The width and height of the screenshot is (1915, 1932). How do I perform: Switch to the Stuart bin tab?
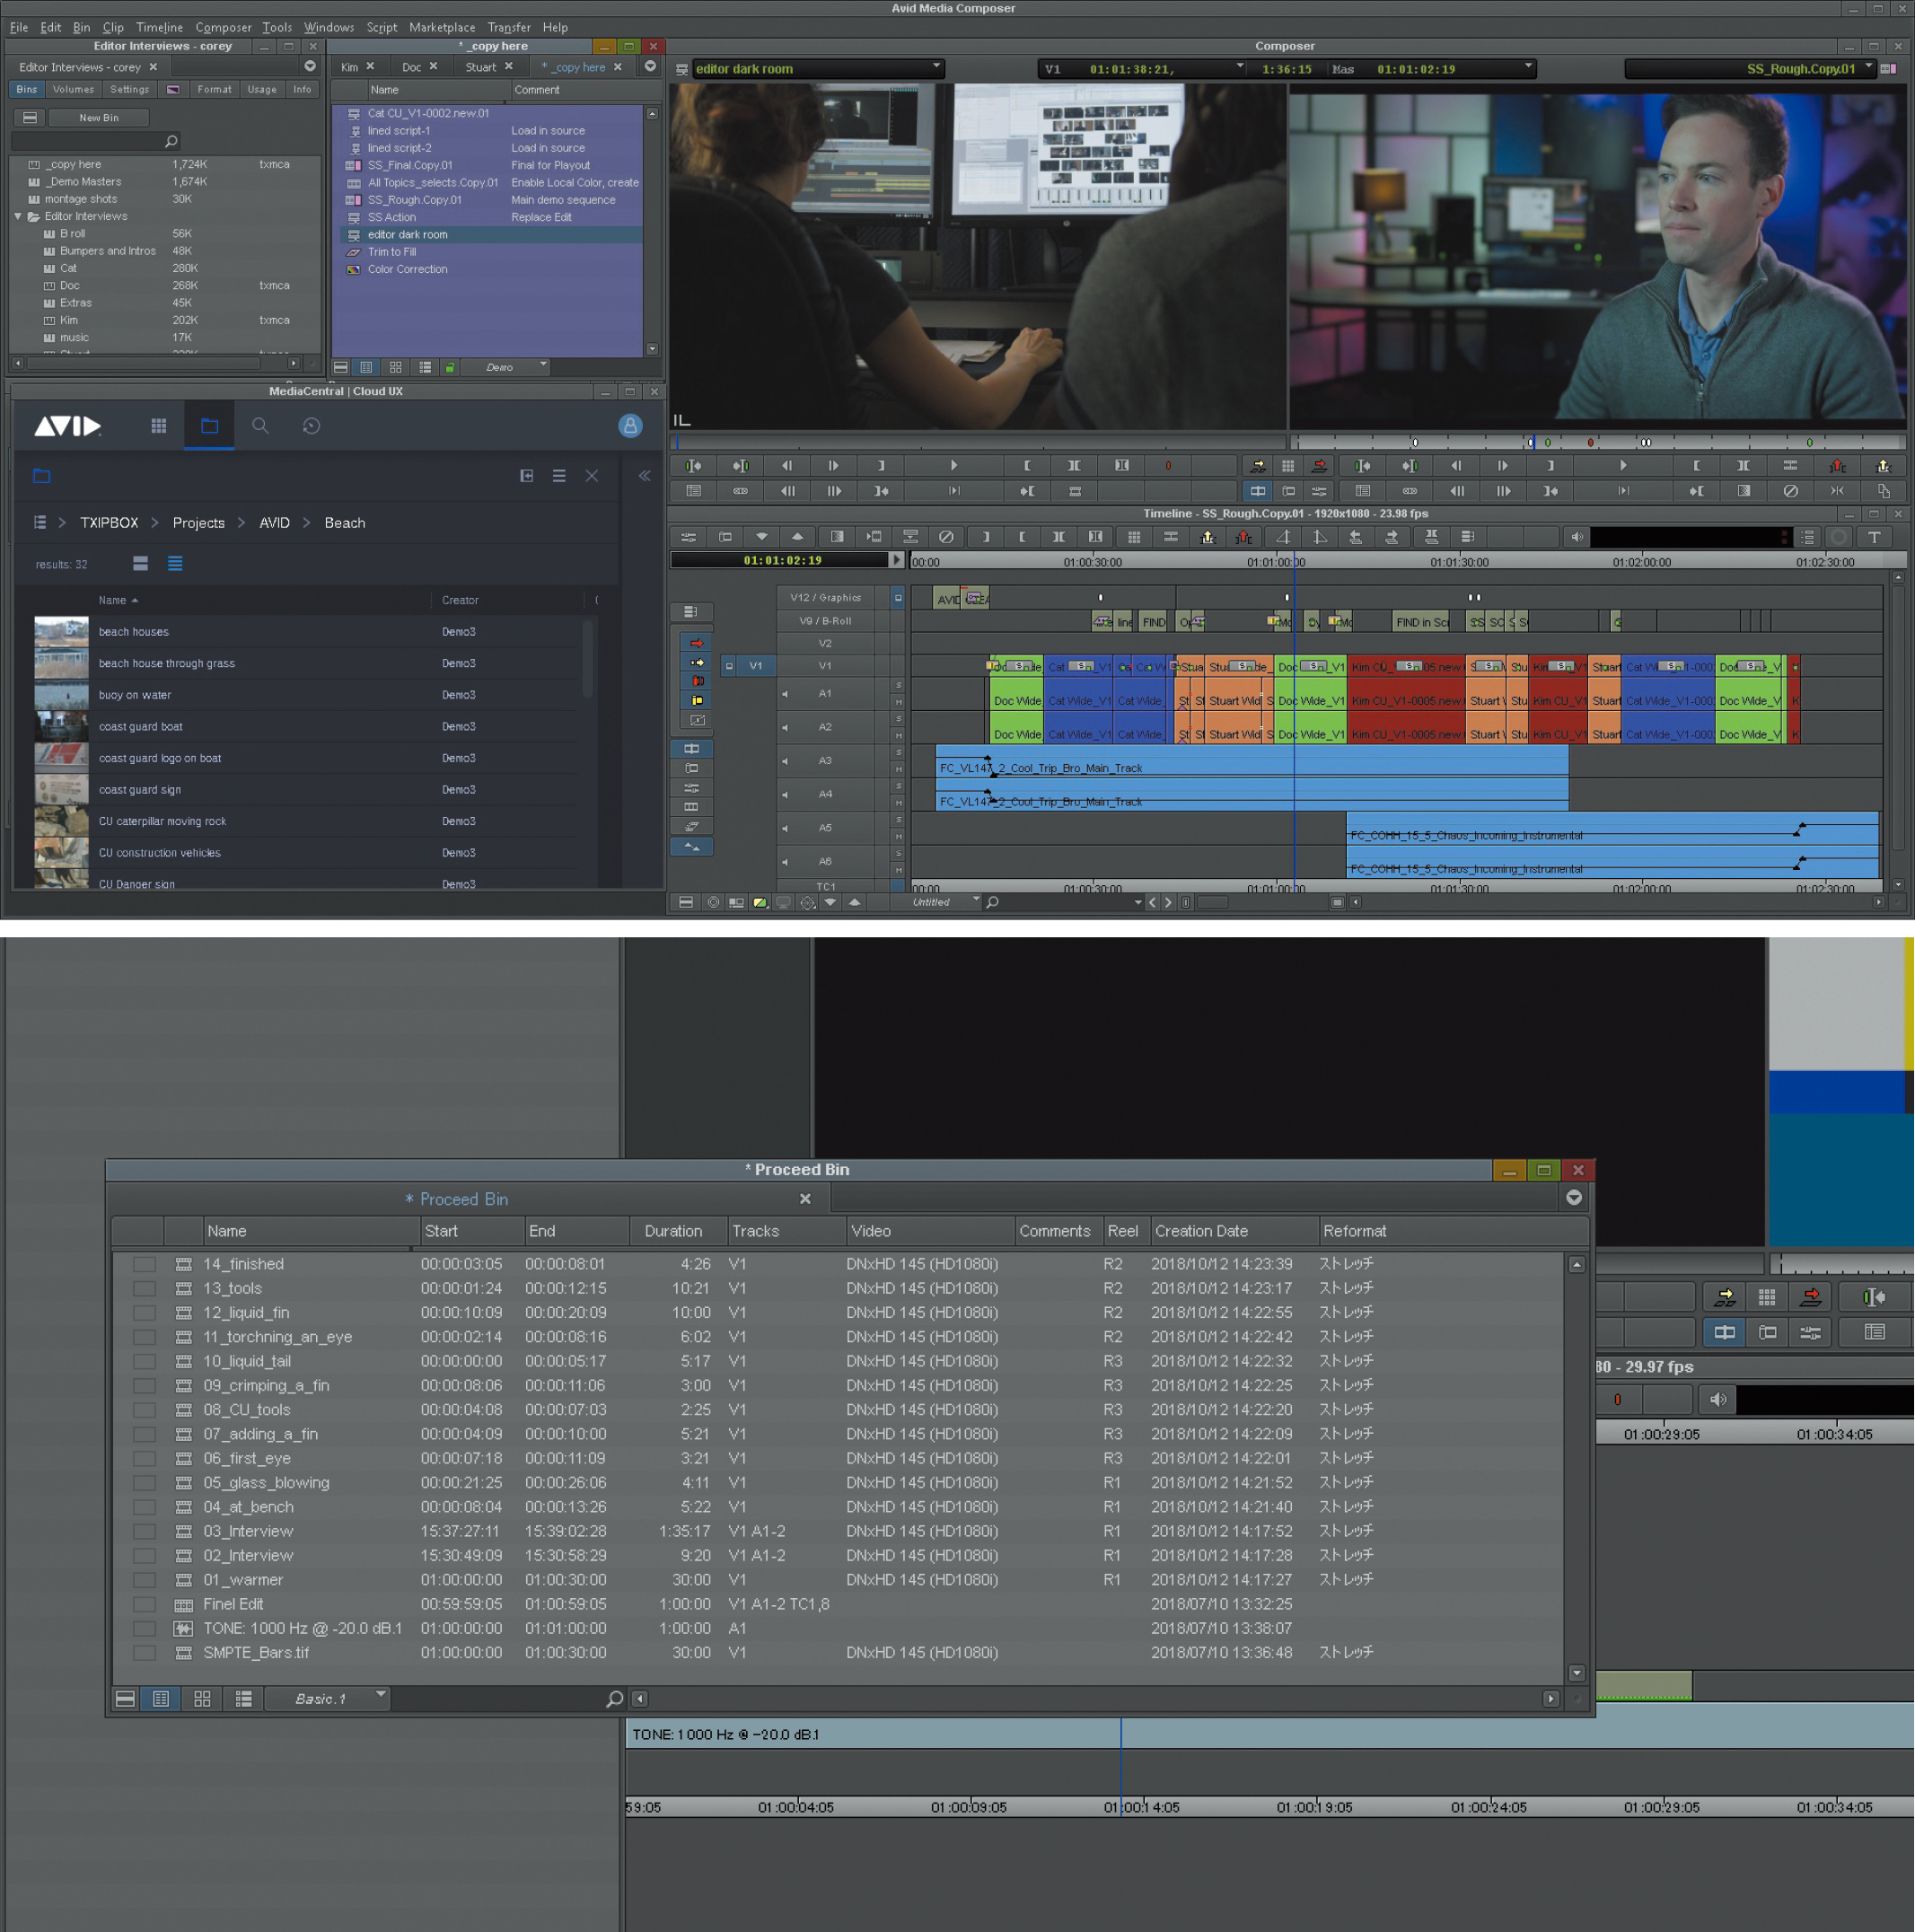click(x=480, y=67)
